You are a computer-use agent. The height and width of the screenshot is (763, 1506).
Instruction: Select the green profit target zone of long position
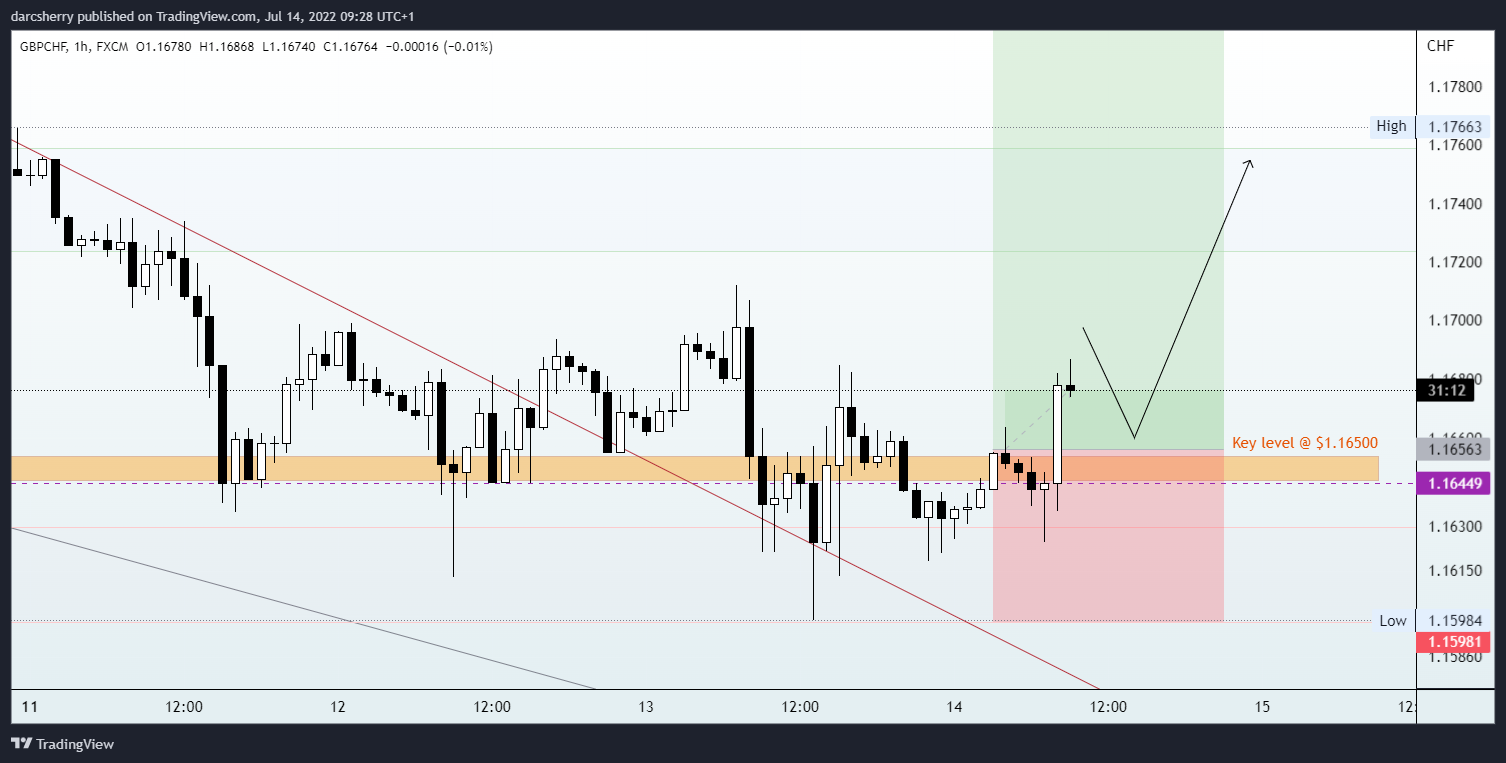(x=1108, y=240)
